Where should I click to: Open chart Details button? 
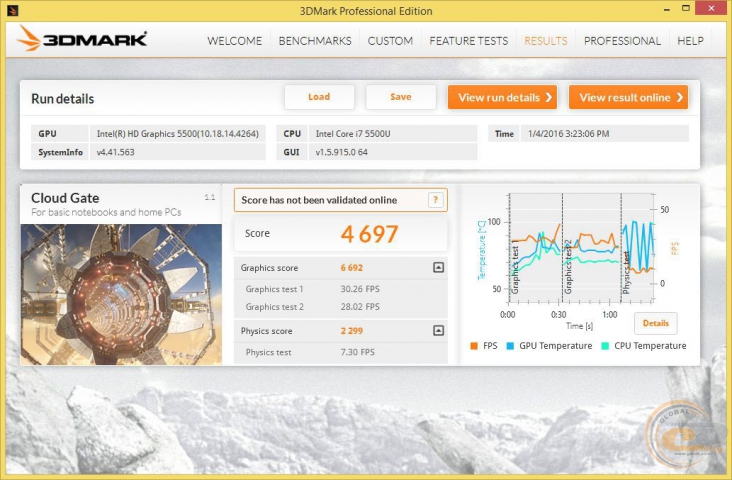pyautogui.click(x=656, y=323)
